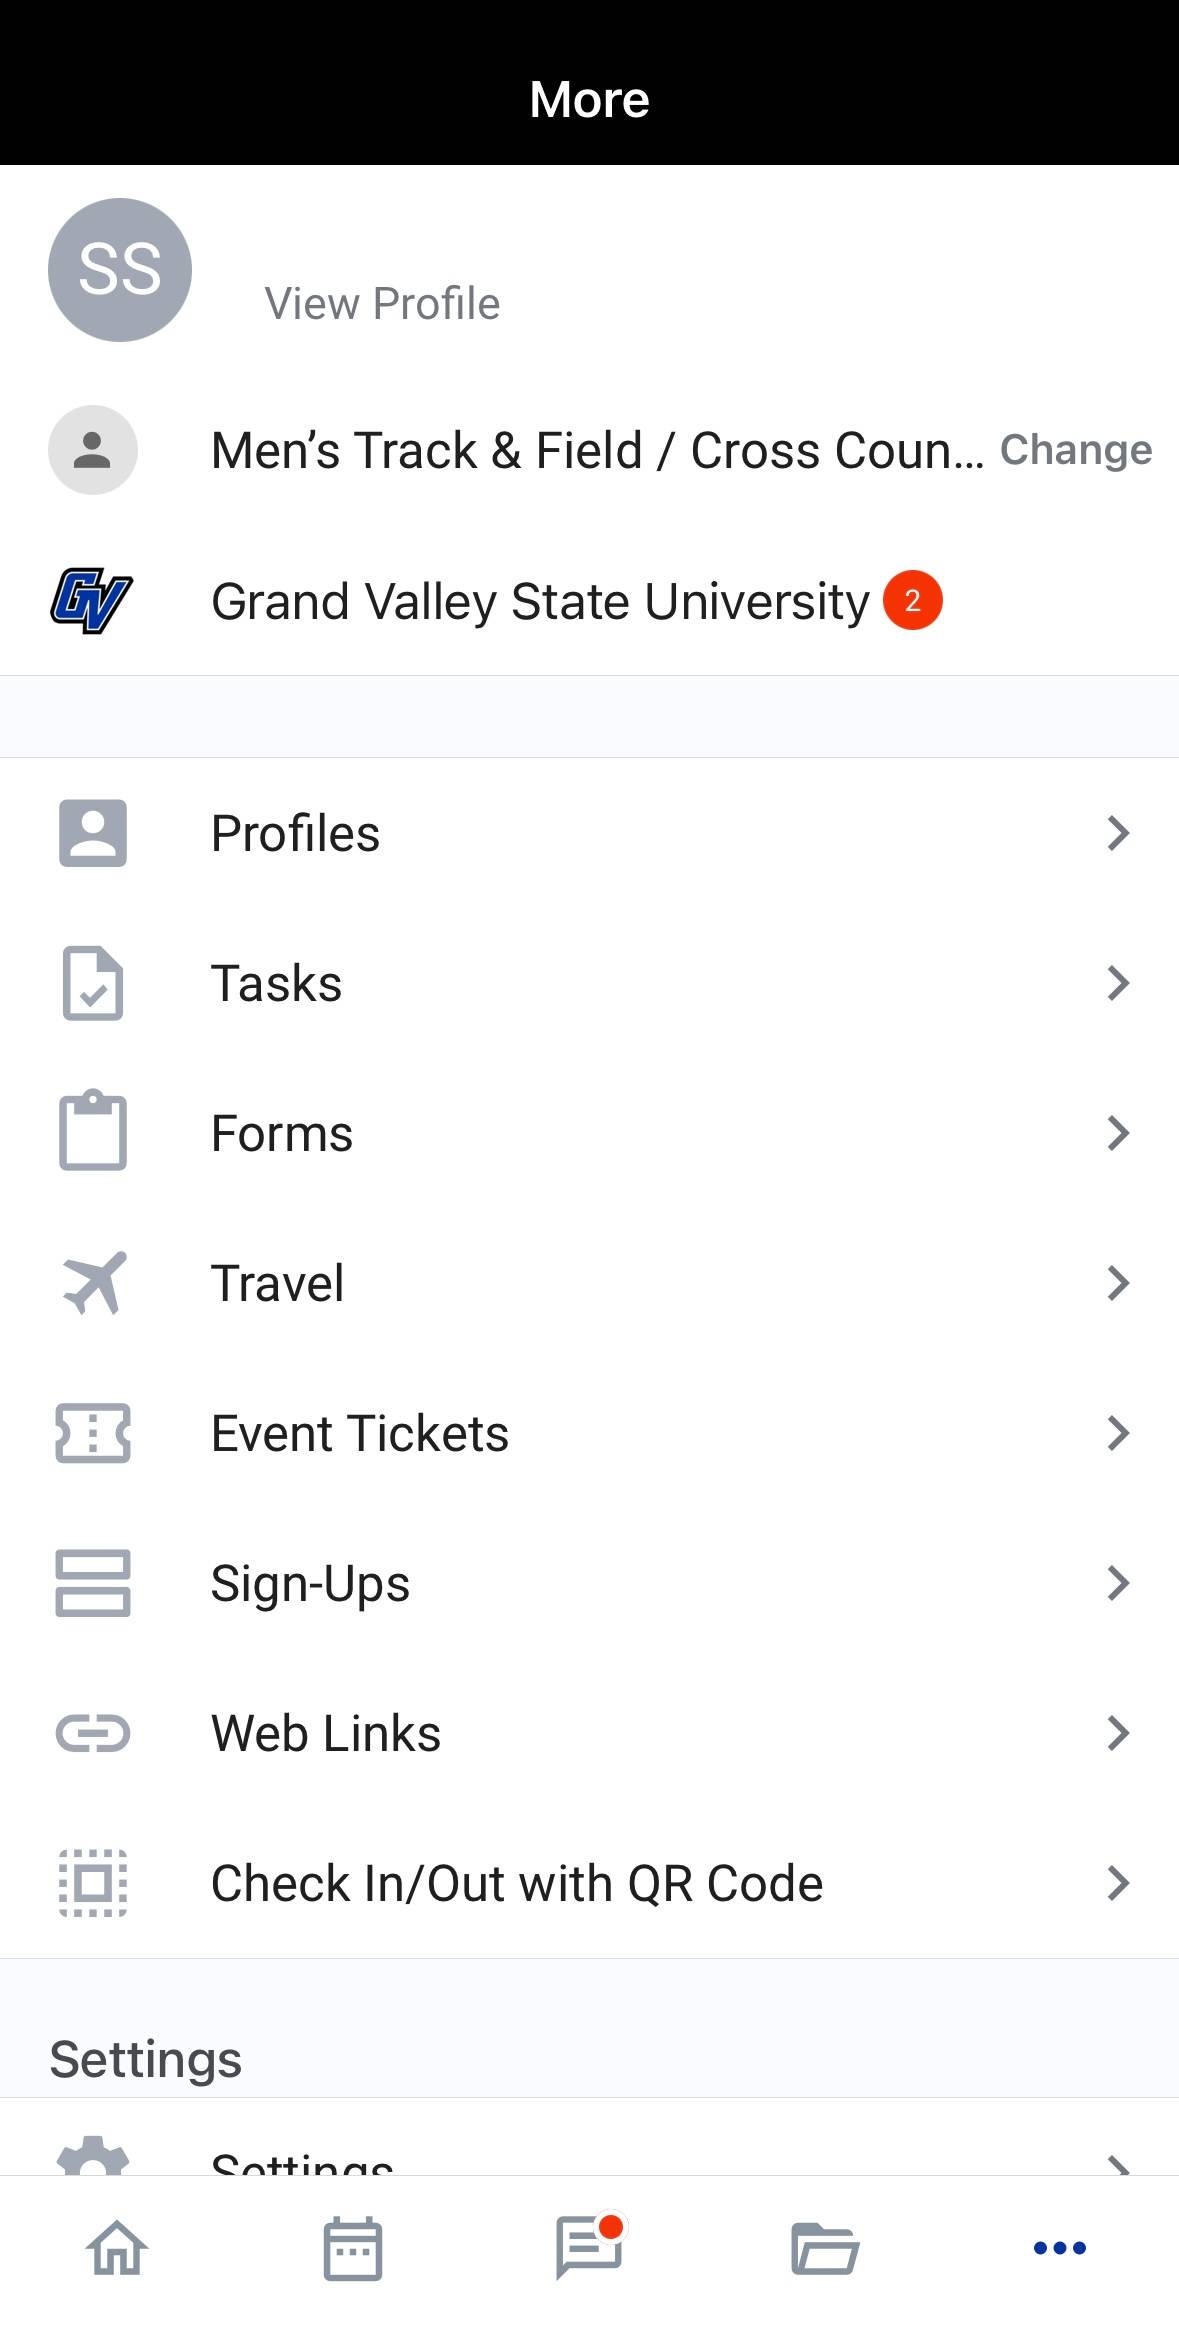Tap the Forms clipboard icon
This screenshot has height=2347, width=1179.
point(93,1133)
